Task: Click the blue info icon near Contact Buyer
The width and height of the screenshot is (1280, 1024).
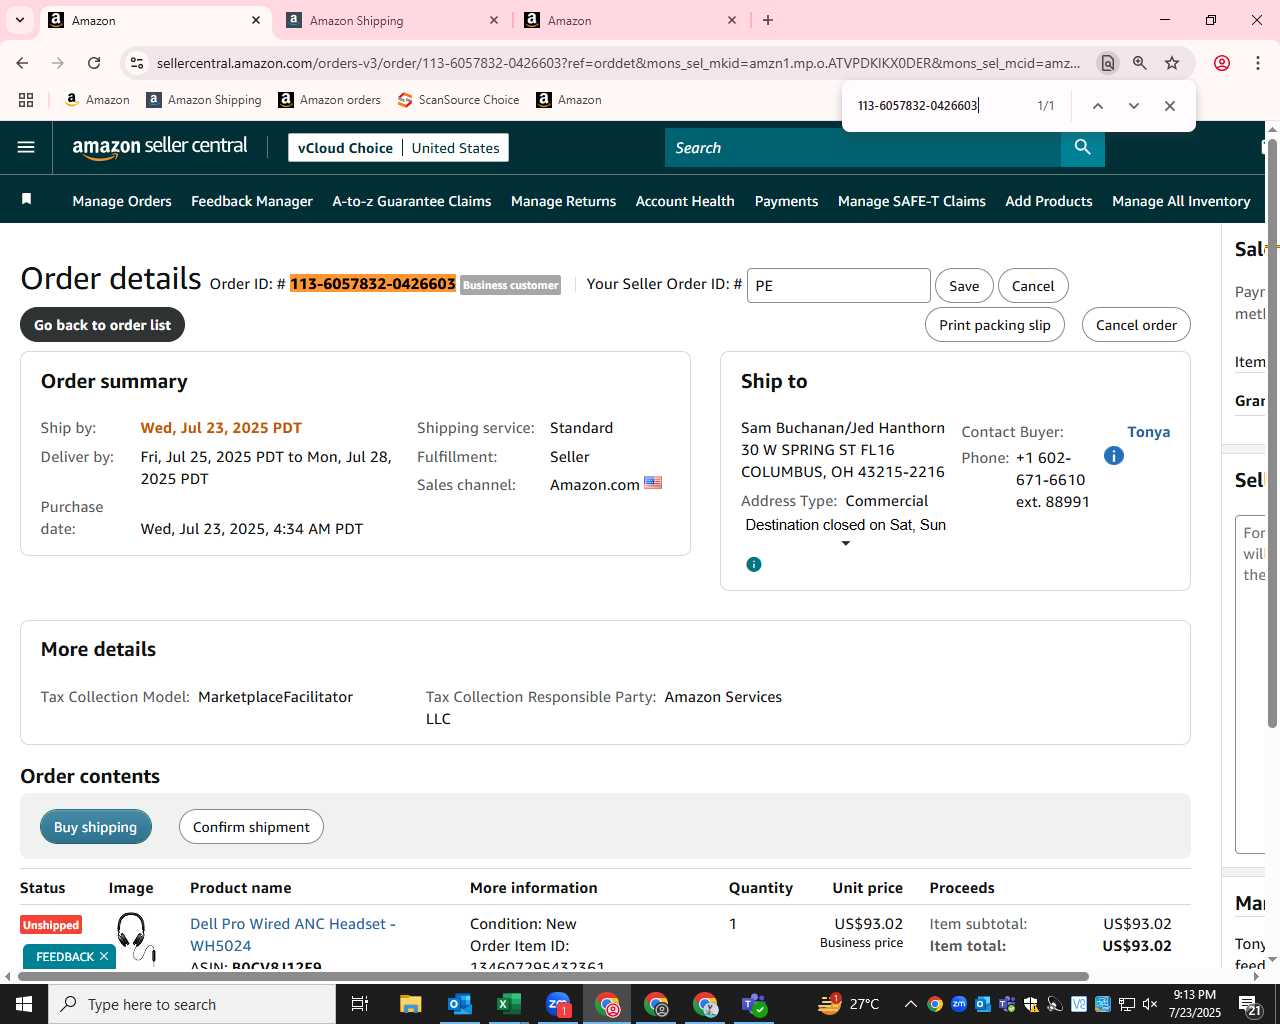Action: (x=1113, y=456)
